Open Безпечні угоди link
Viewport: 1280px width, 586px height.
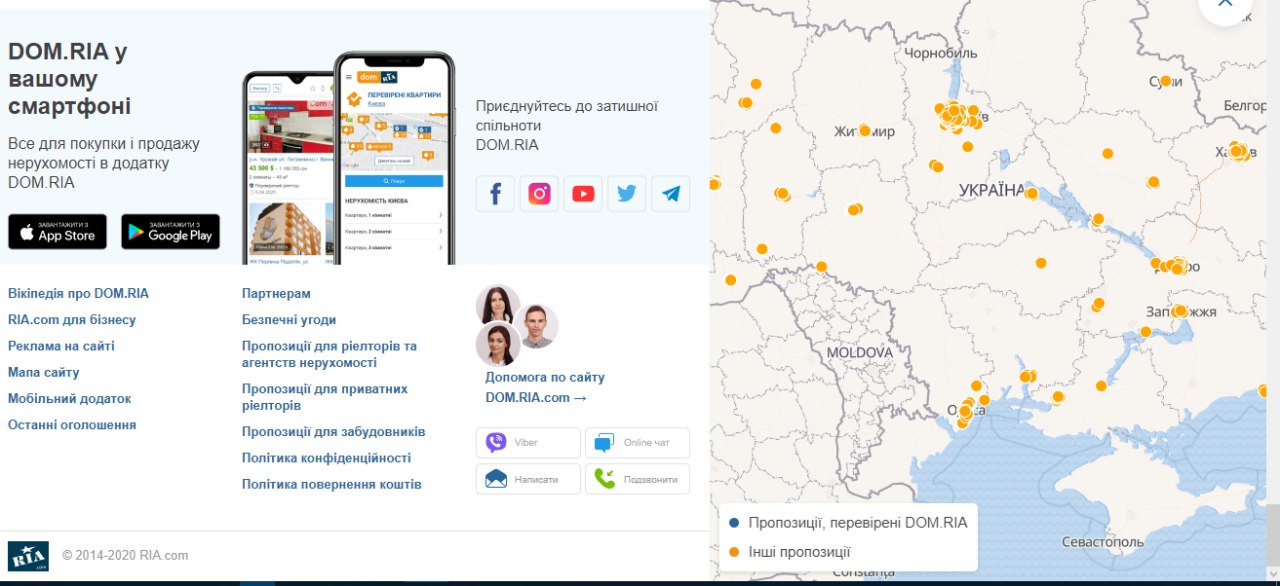(289, 320)
